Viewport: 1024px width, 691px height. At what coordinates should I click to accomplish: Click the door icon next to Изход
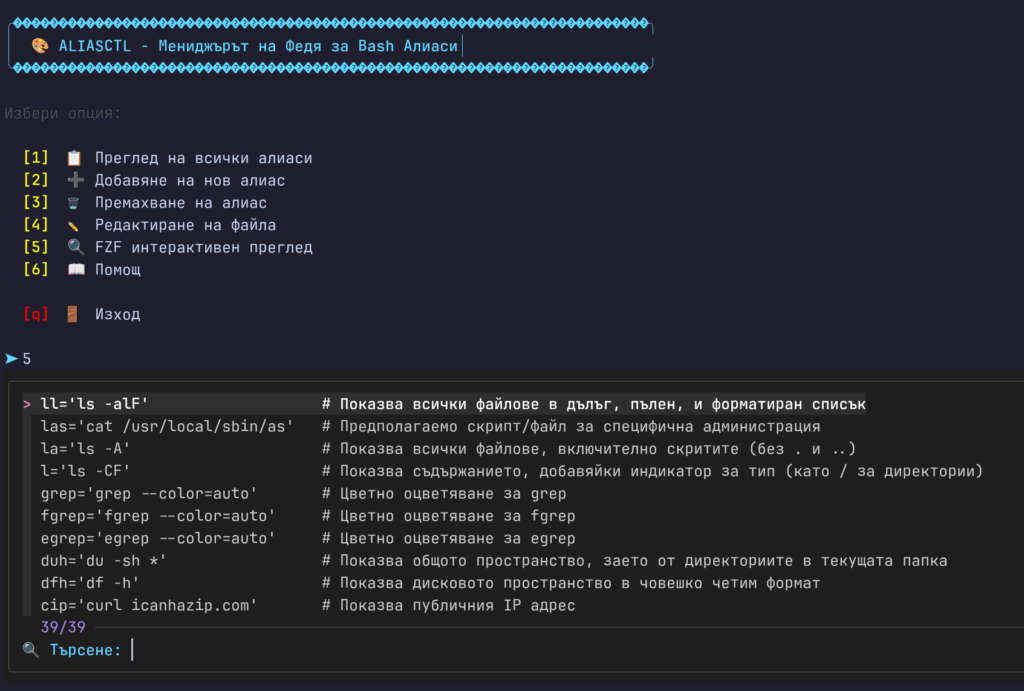(x=73, y=315)
